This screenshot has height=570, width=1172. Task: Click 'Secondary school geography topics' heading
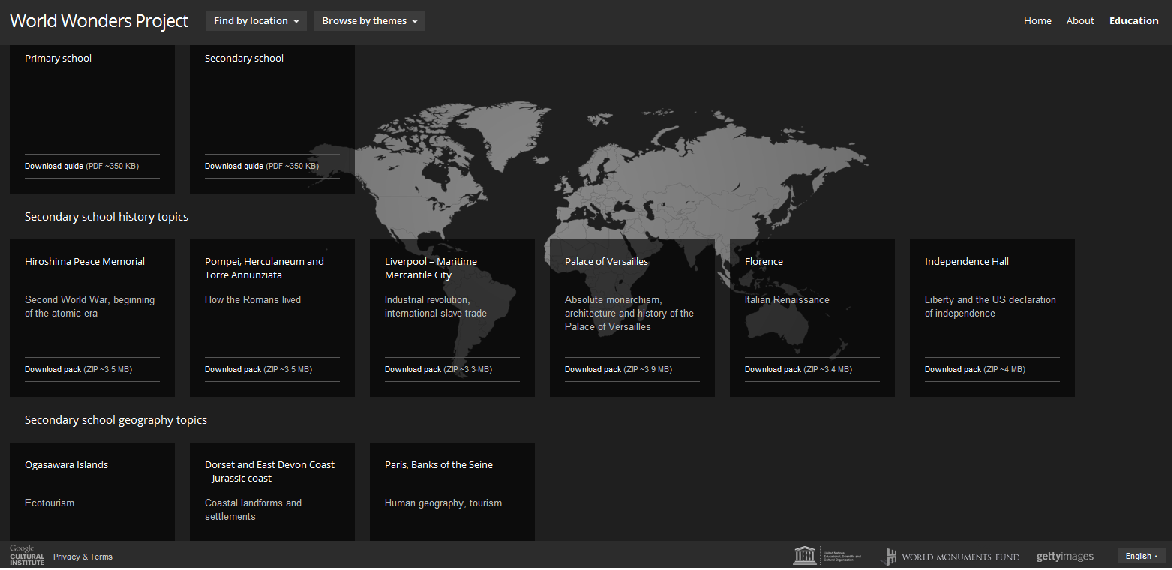coord(116,420)
